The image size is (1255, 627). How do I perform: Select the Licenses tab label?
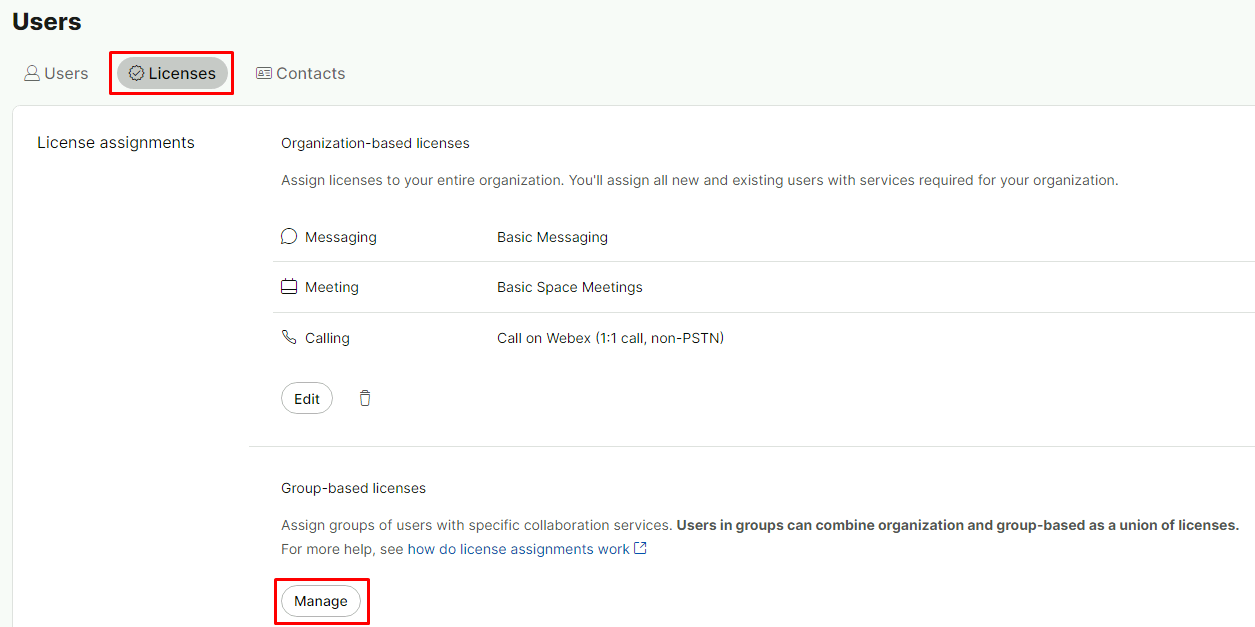(182, 73)
